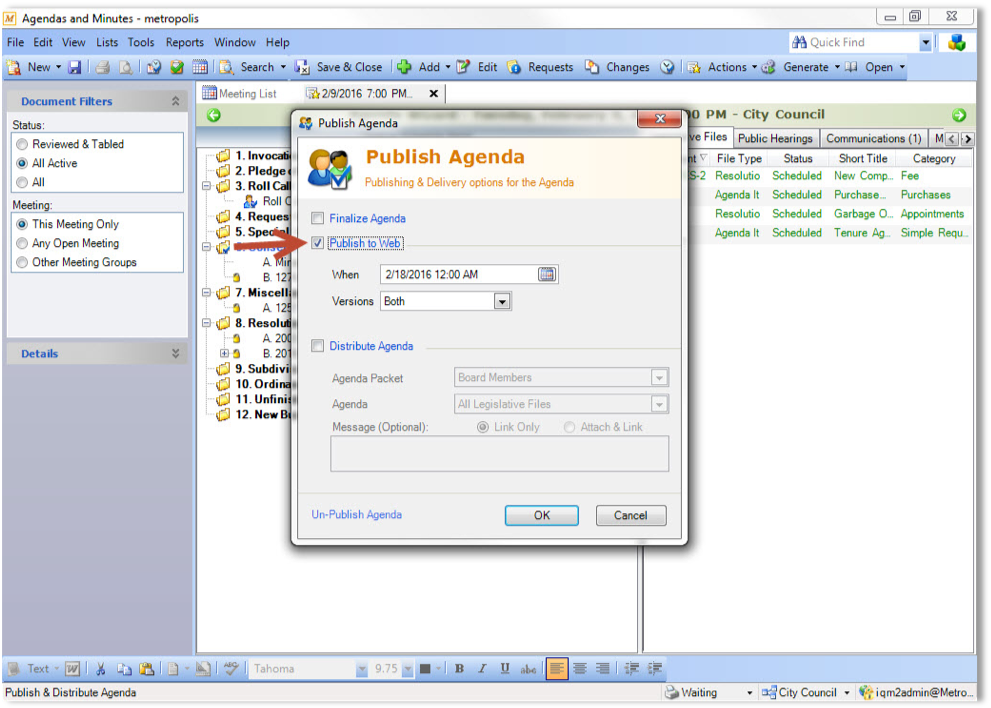Open the Communications (1) tab
Viewport: 991px width, 708px height.
874,138
